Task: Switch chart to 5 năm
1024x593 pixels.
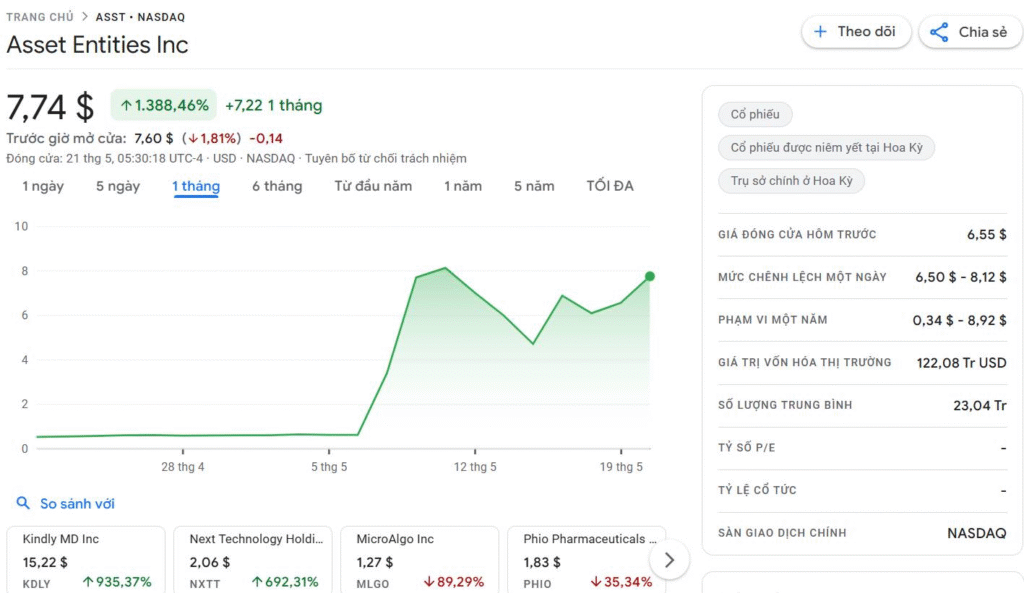Action: tap(534, 186)
